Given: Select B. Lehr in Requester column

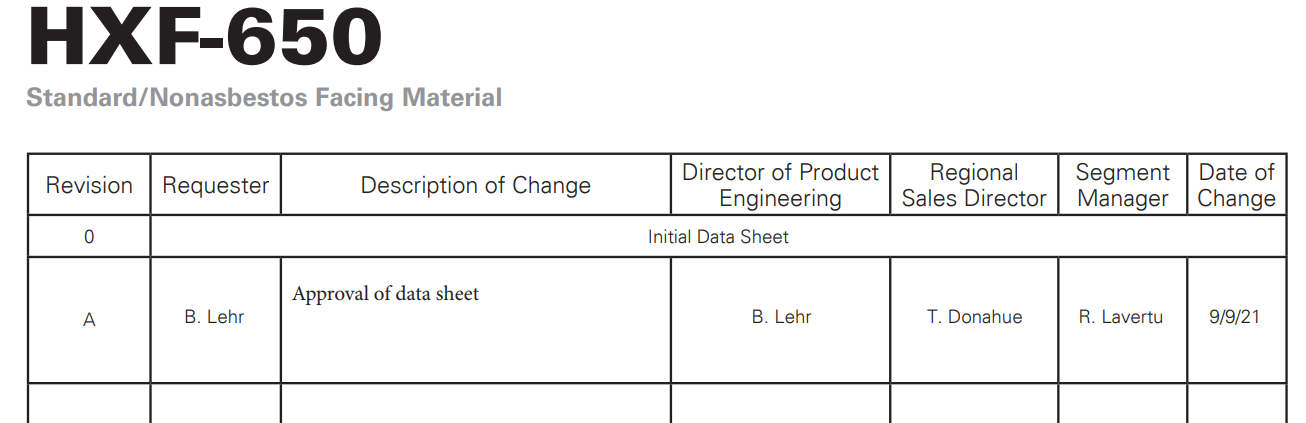Looking at the screenshot, I should coord(215,317).
